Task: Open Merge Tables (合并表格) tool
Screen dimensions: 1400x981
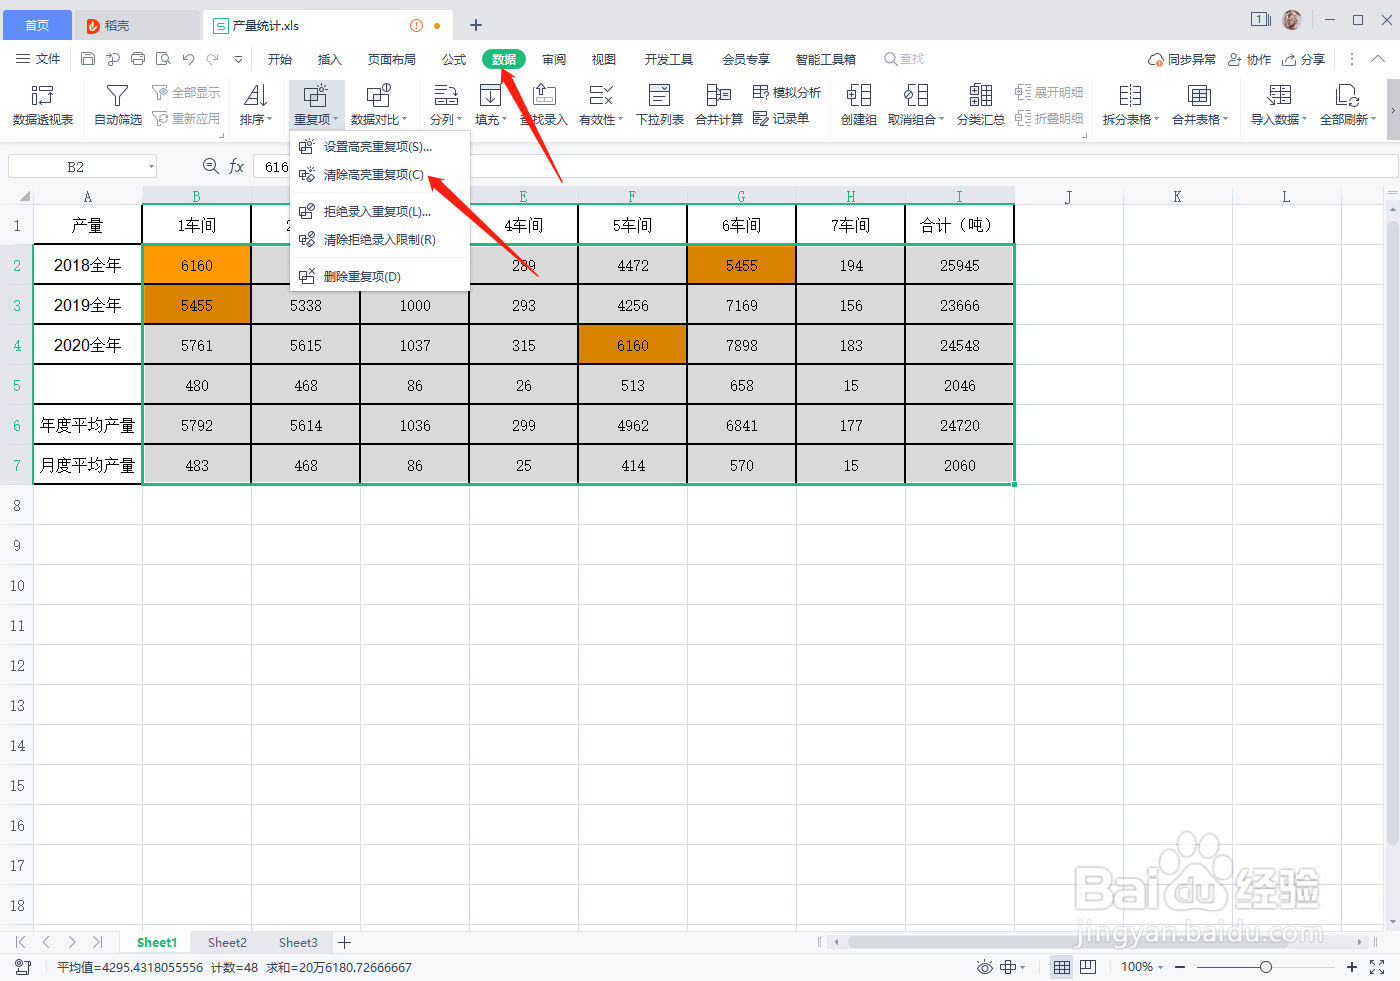Action: click(1199, 104)
